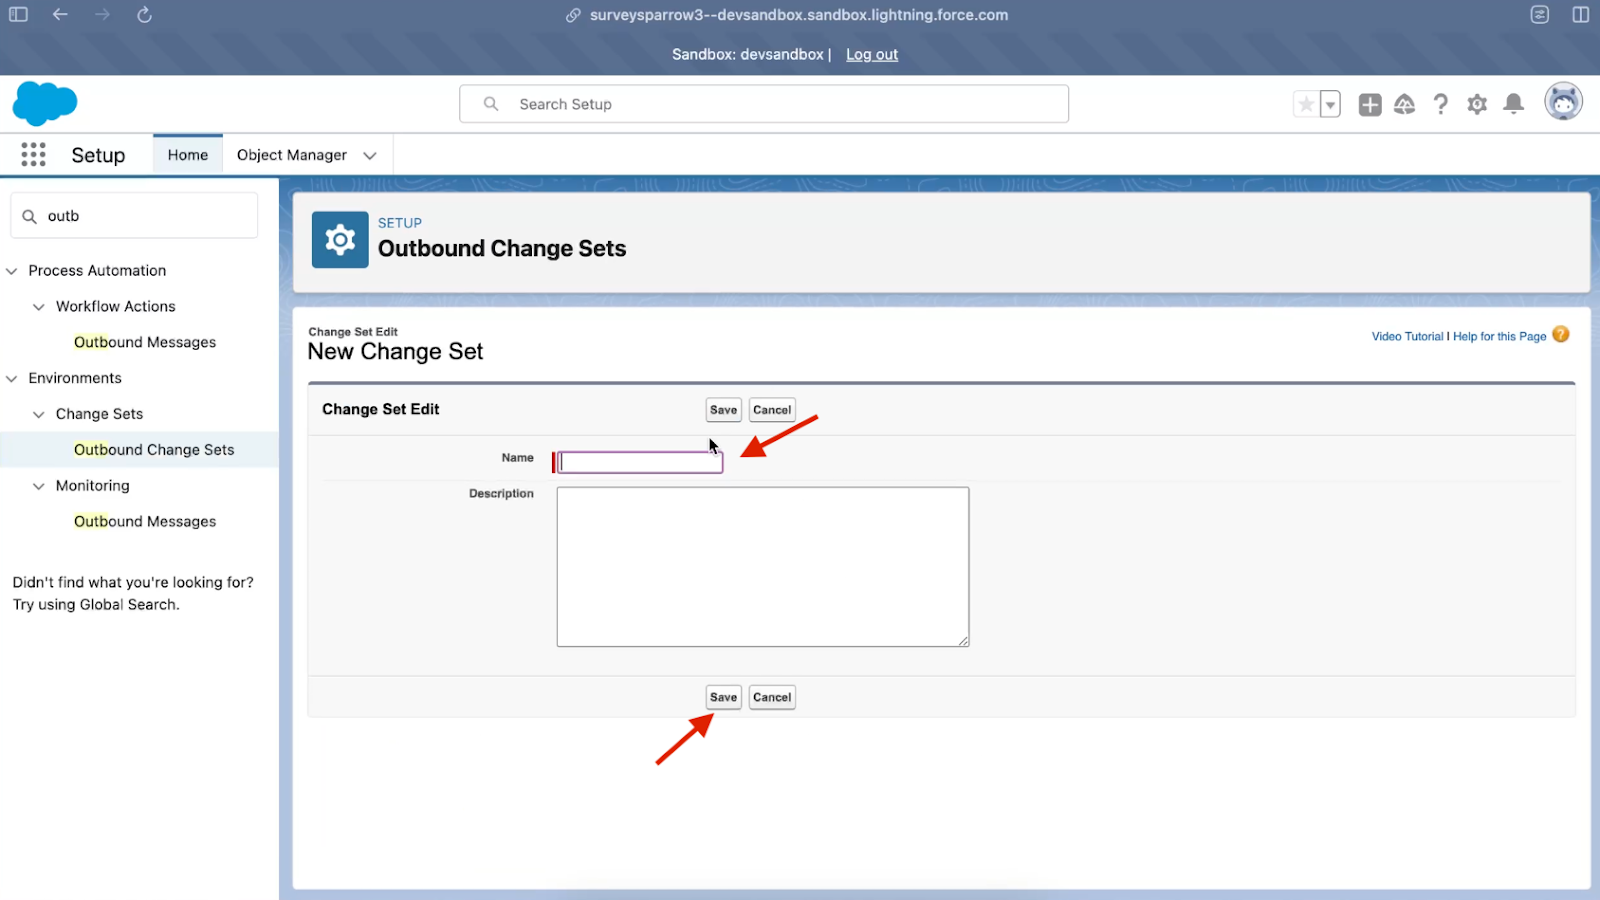Focus the Name text field
Screen dimensions: 1600x900
coord(640,462)
